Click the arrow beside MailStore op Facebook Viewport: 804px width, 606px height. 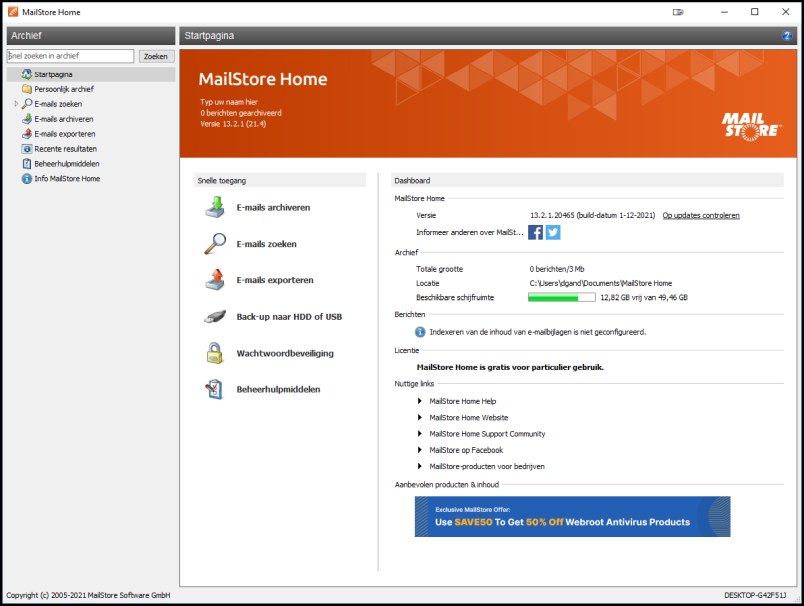click(x=419, y=450)
